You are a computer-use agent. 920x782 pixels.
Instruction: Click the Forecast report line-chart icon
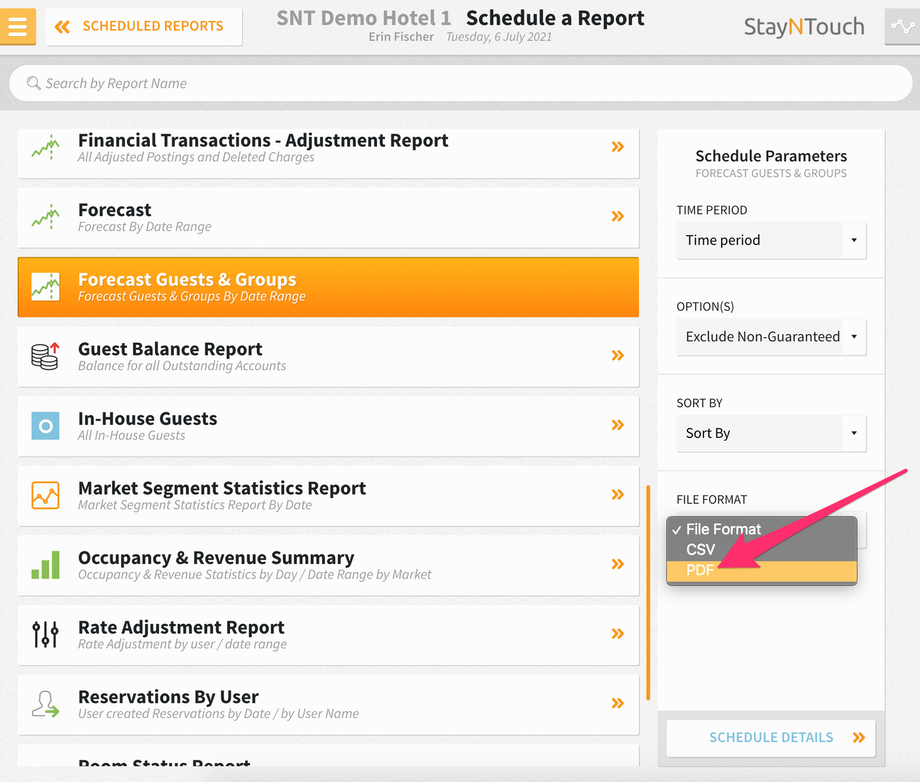(46, 217)
